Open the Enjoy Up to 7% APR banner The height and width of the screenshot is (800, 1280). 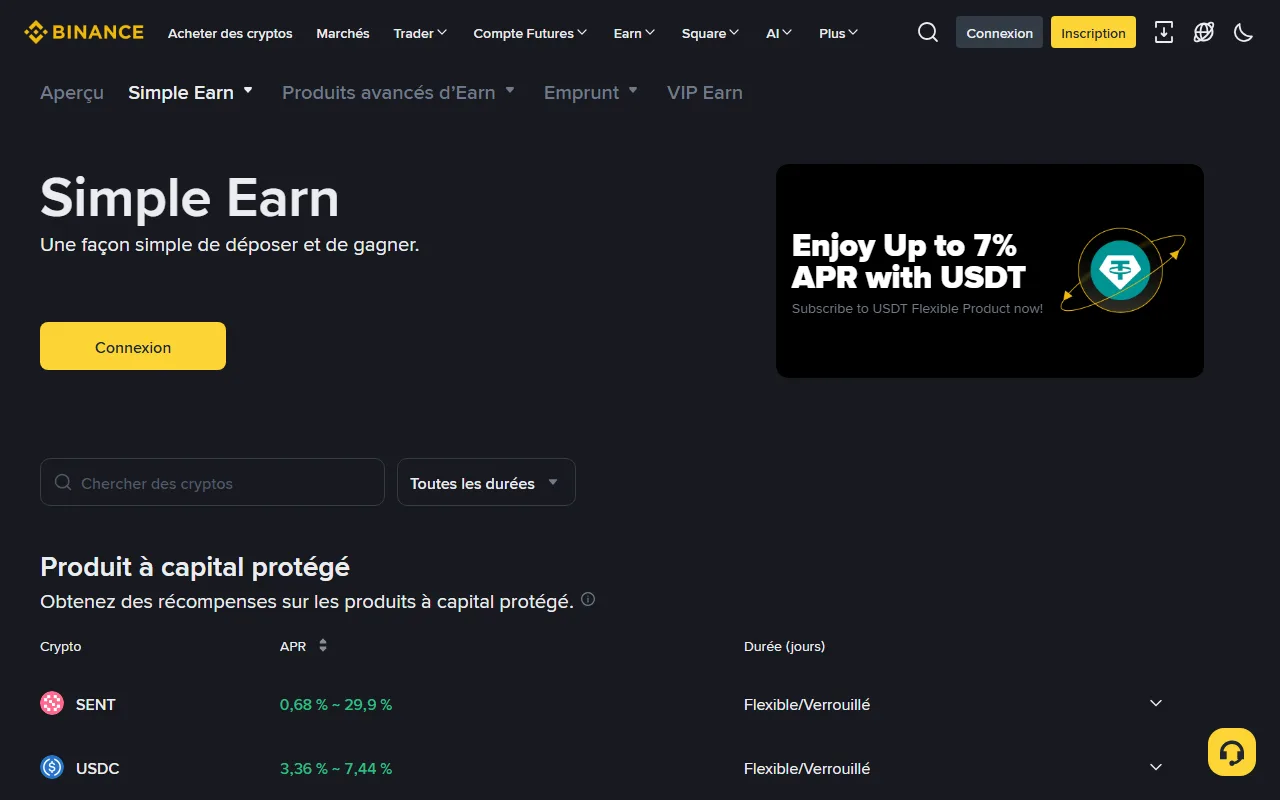click(990, 271)
